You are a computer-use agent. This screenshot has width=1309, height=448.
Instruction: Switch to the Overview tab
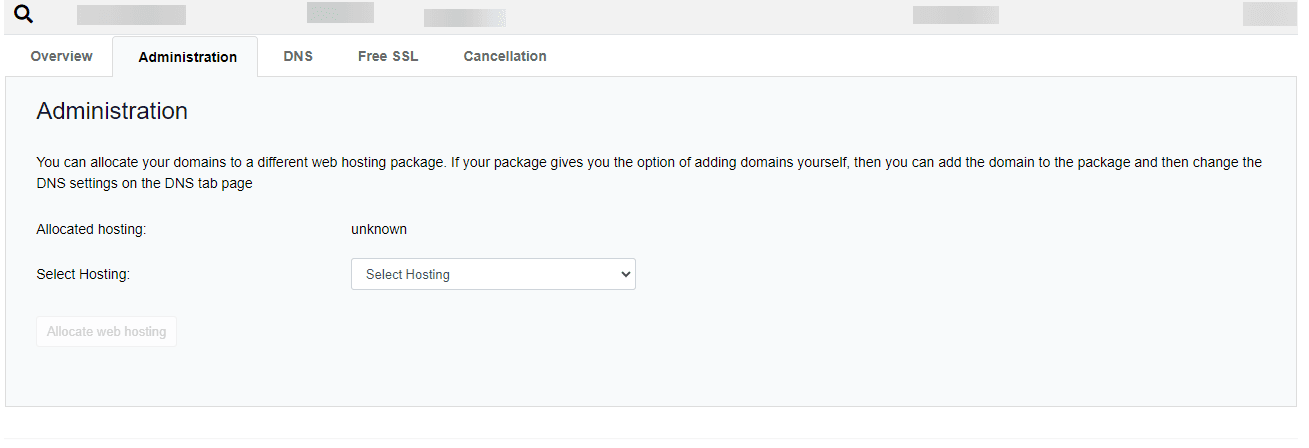pyautogui.click(x=61, y=56)
